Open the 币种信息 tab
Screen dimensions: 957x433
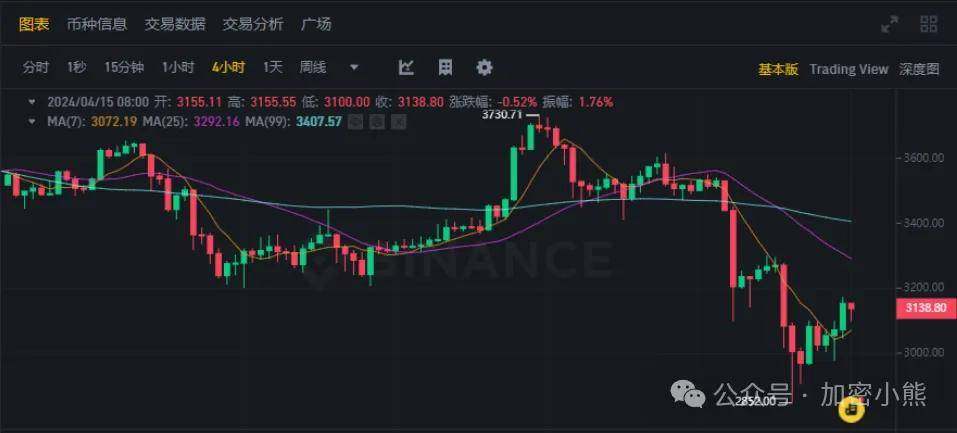pyautogui.click(x=96, y=24)
